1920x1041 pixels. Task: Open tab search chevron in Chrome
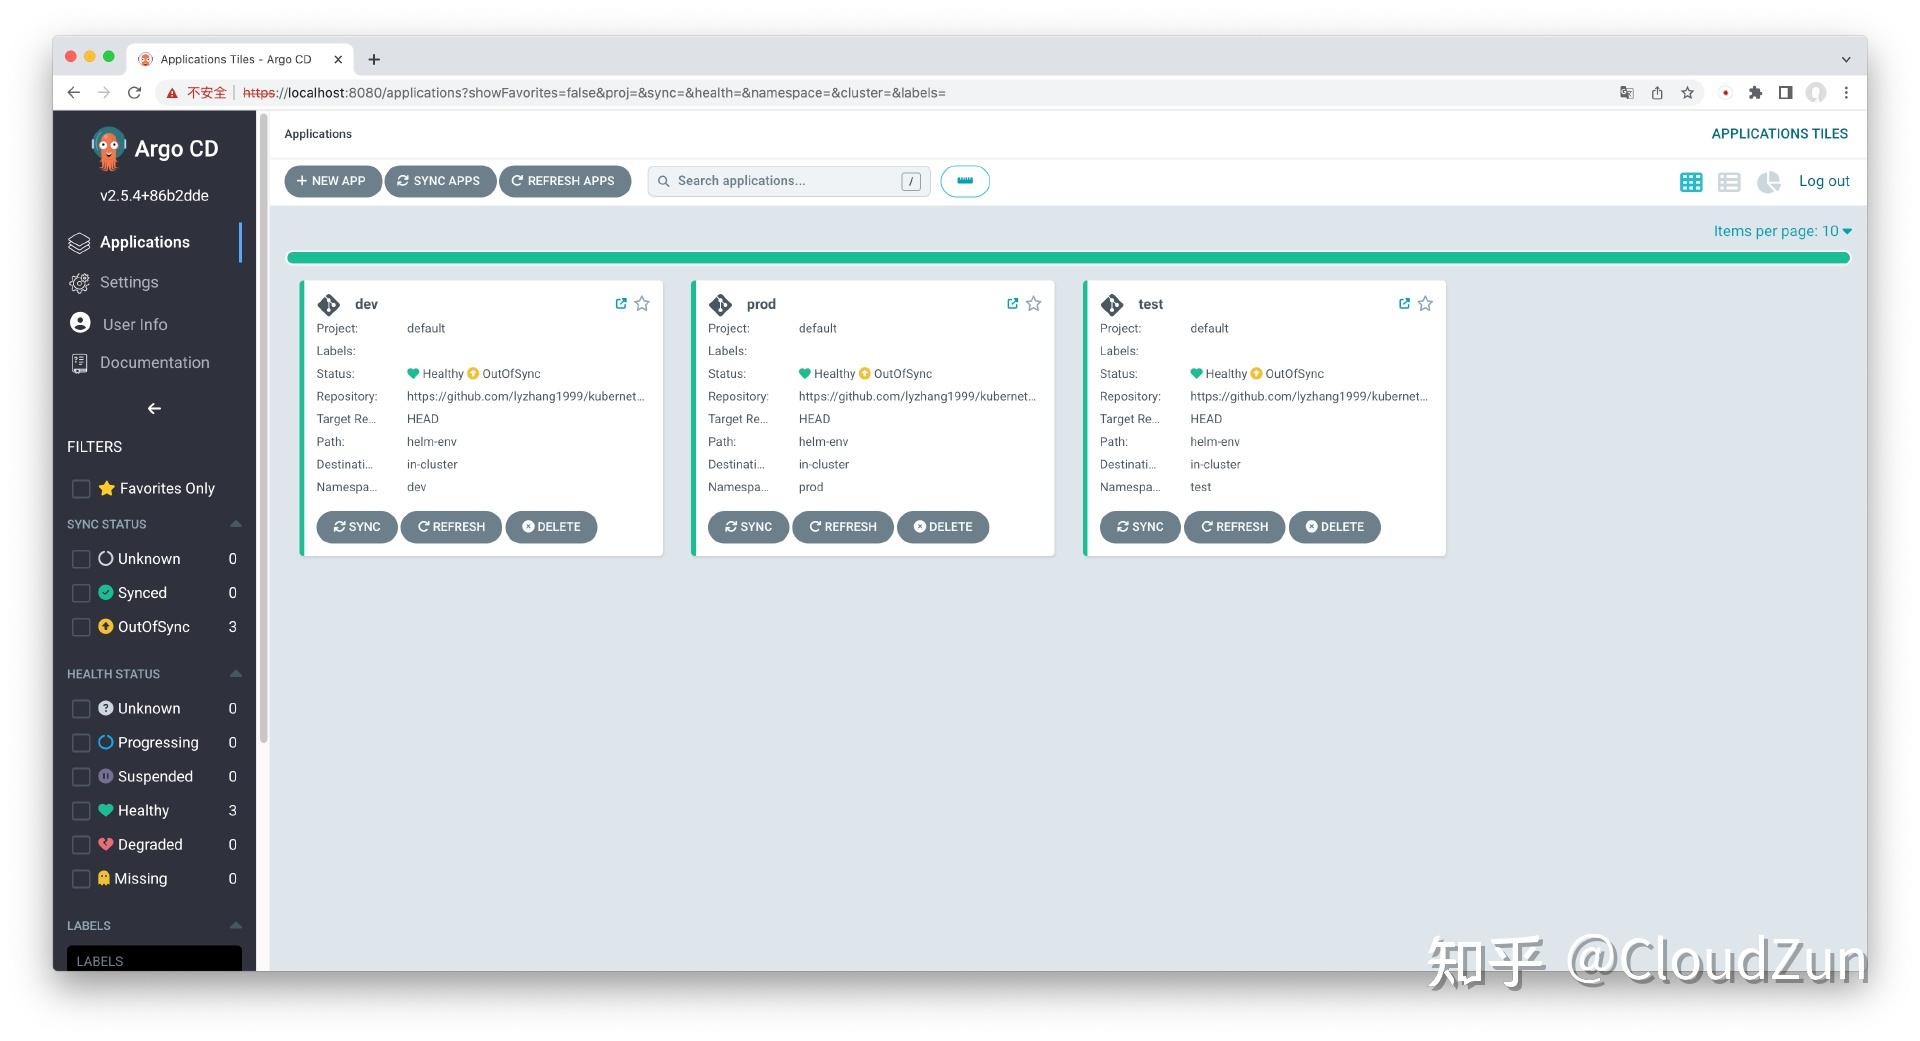(1846, 59)
